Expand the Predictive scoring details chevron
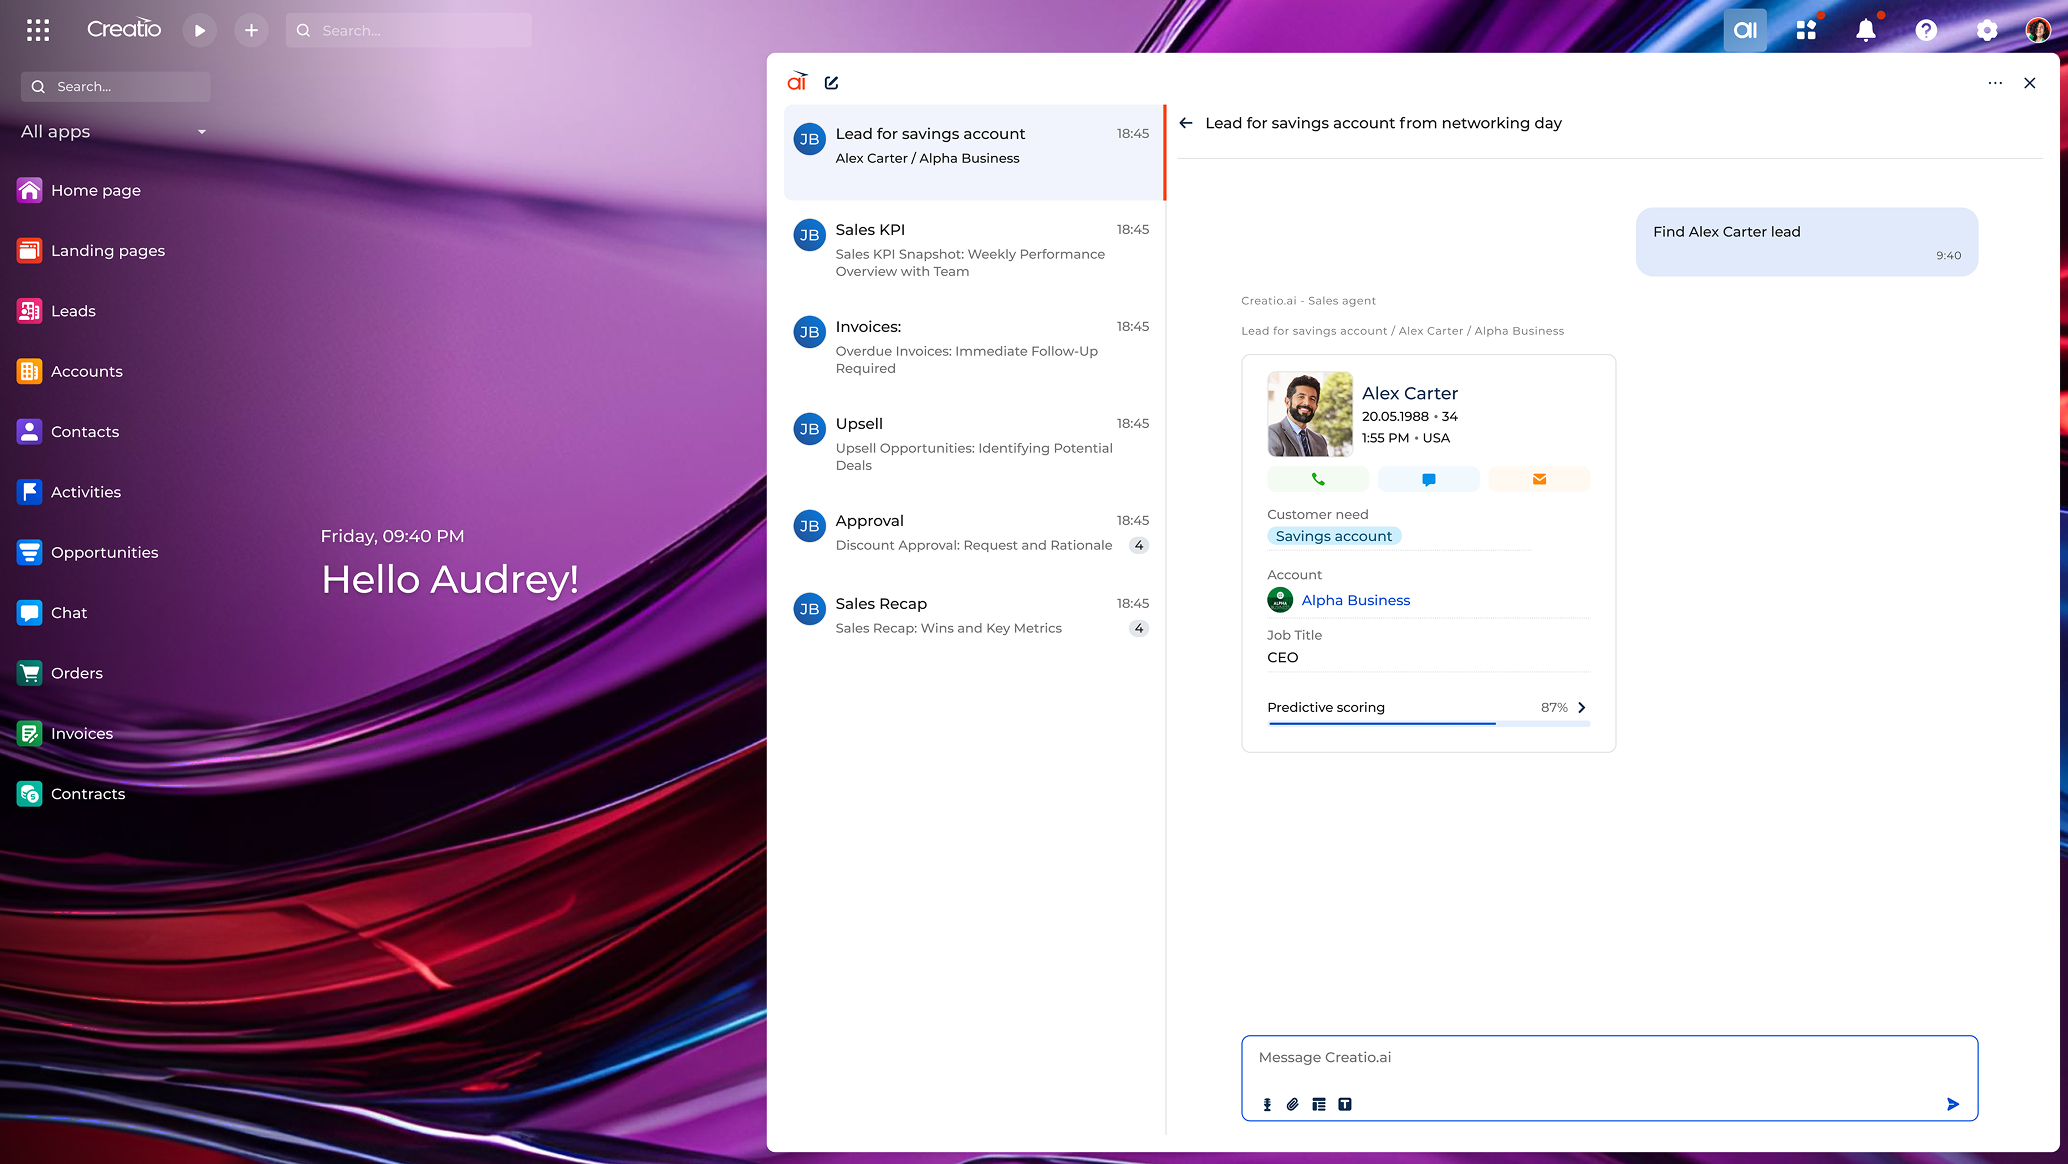 point(1581,707)
